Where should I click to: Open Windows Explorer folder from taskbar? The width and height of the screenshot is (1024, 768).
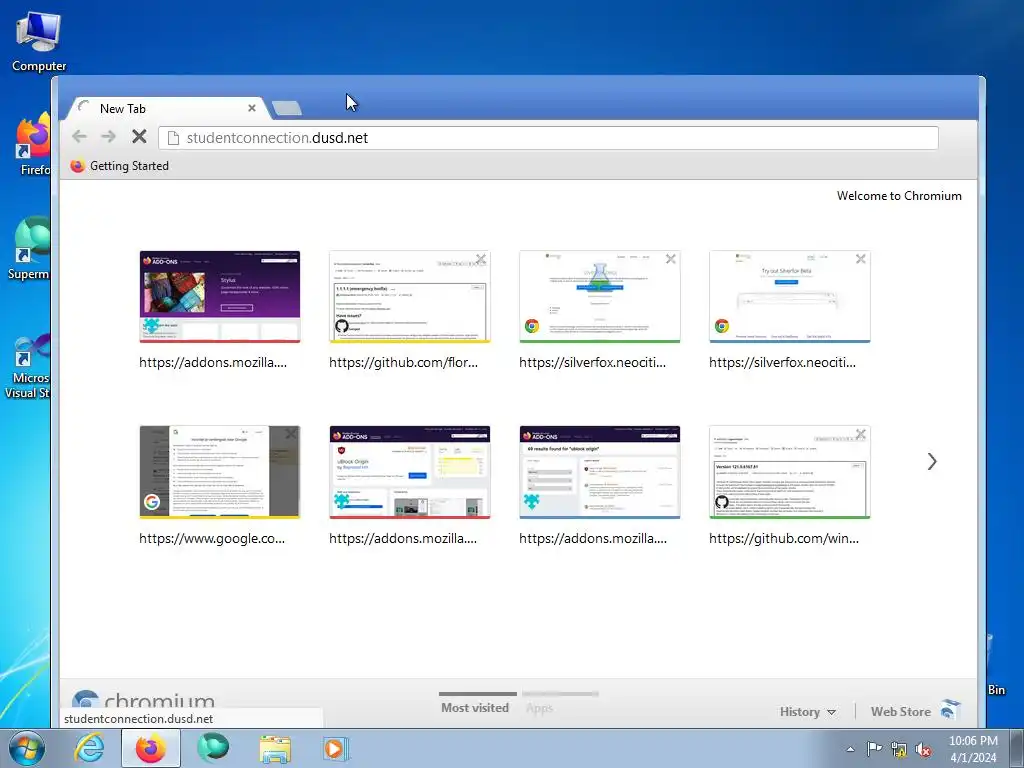coord(275,748)
